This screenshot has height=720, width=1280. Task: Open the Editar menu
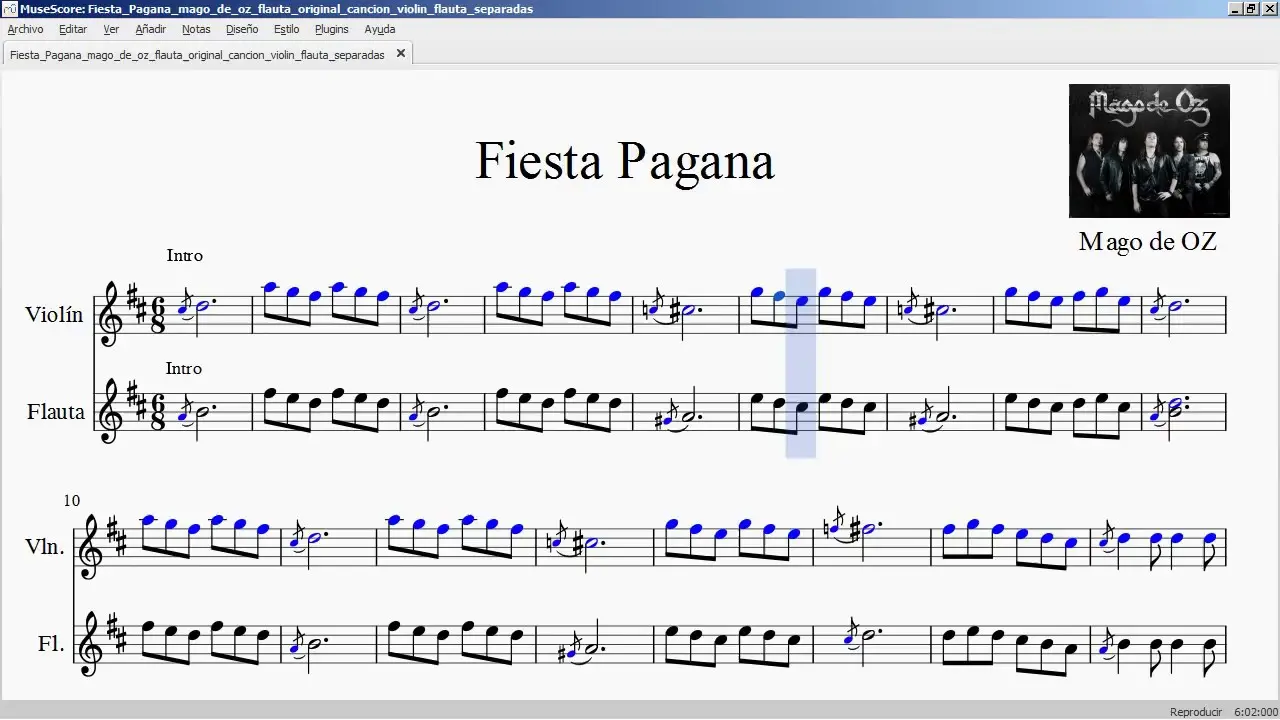(x=73, y=29)
